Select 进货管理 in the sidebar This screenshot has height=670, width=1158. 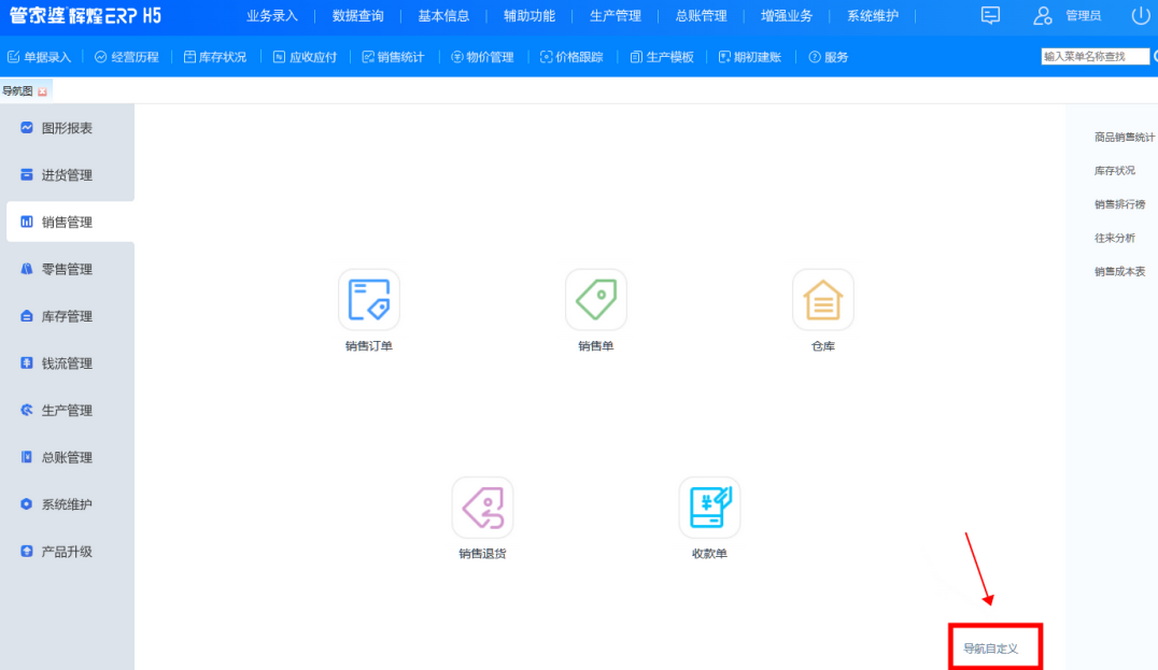pyautogui.click(x=66, y=175)
